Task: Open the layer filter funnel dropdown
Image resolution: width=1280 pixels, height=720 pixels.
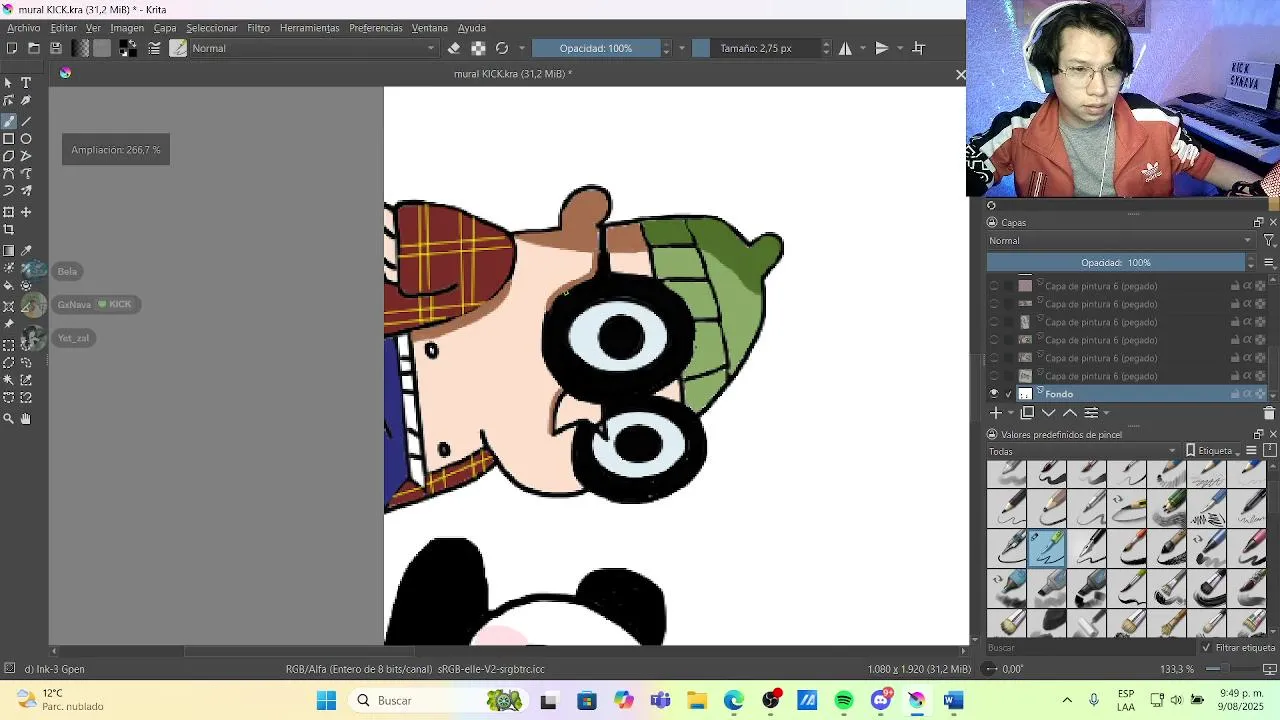Action: point(1269,241)
